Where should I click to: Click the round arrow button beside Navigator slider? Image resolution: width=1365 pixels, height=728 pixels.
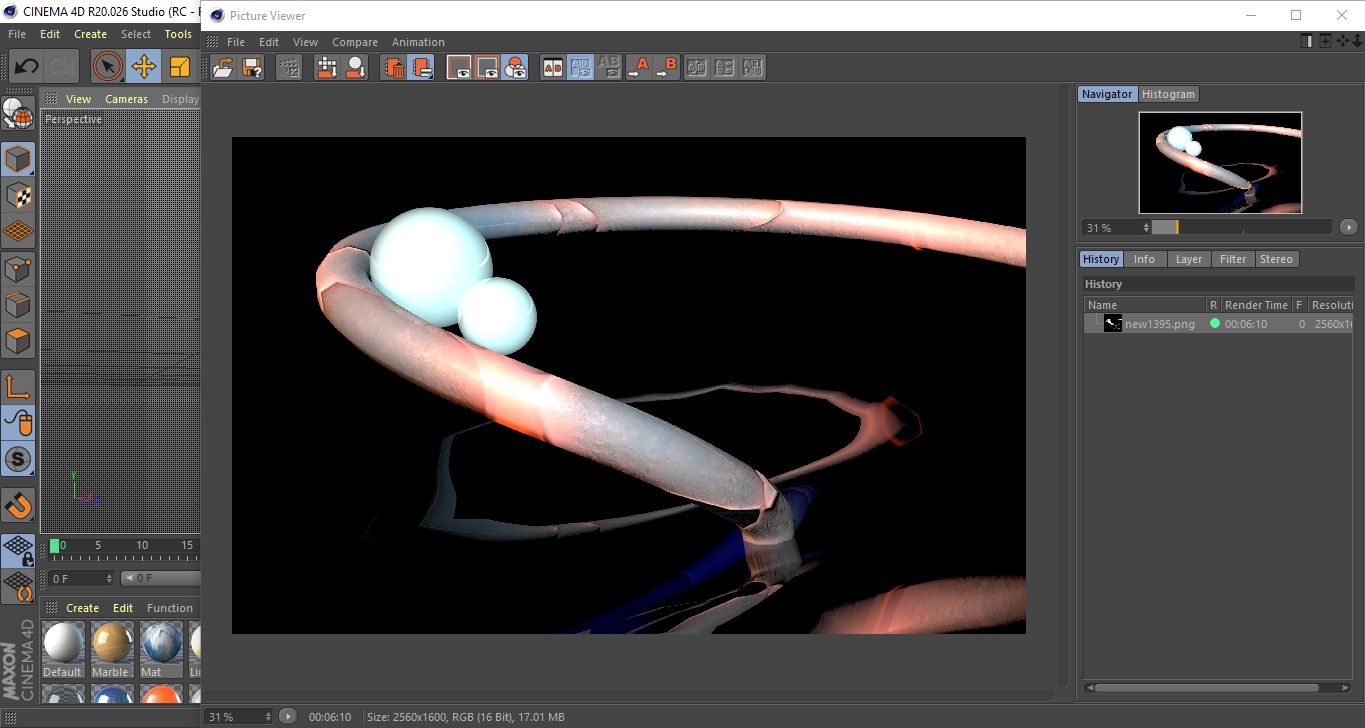[1349, 228]
